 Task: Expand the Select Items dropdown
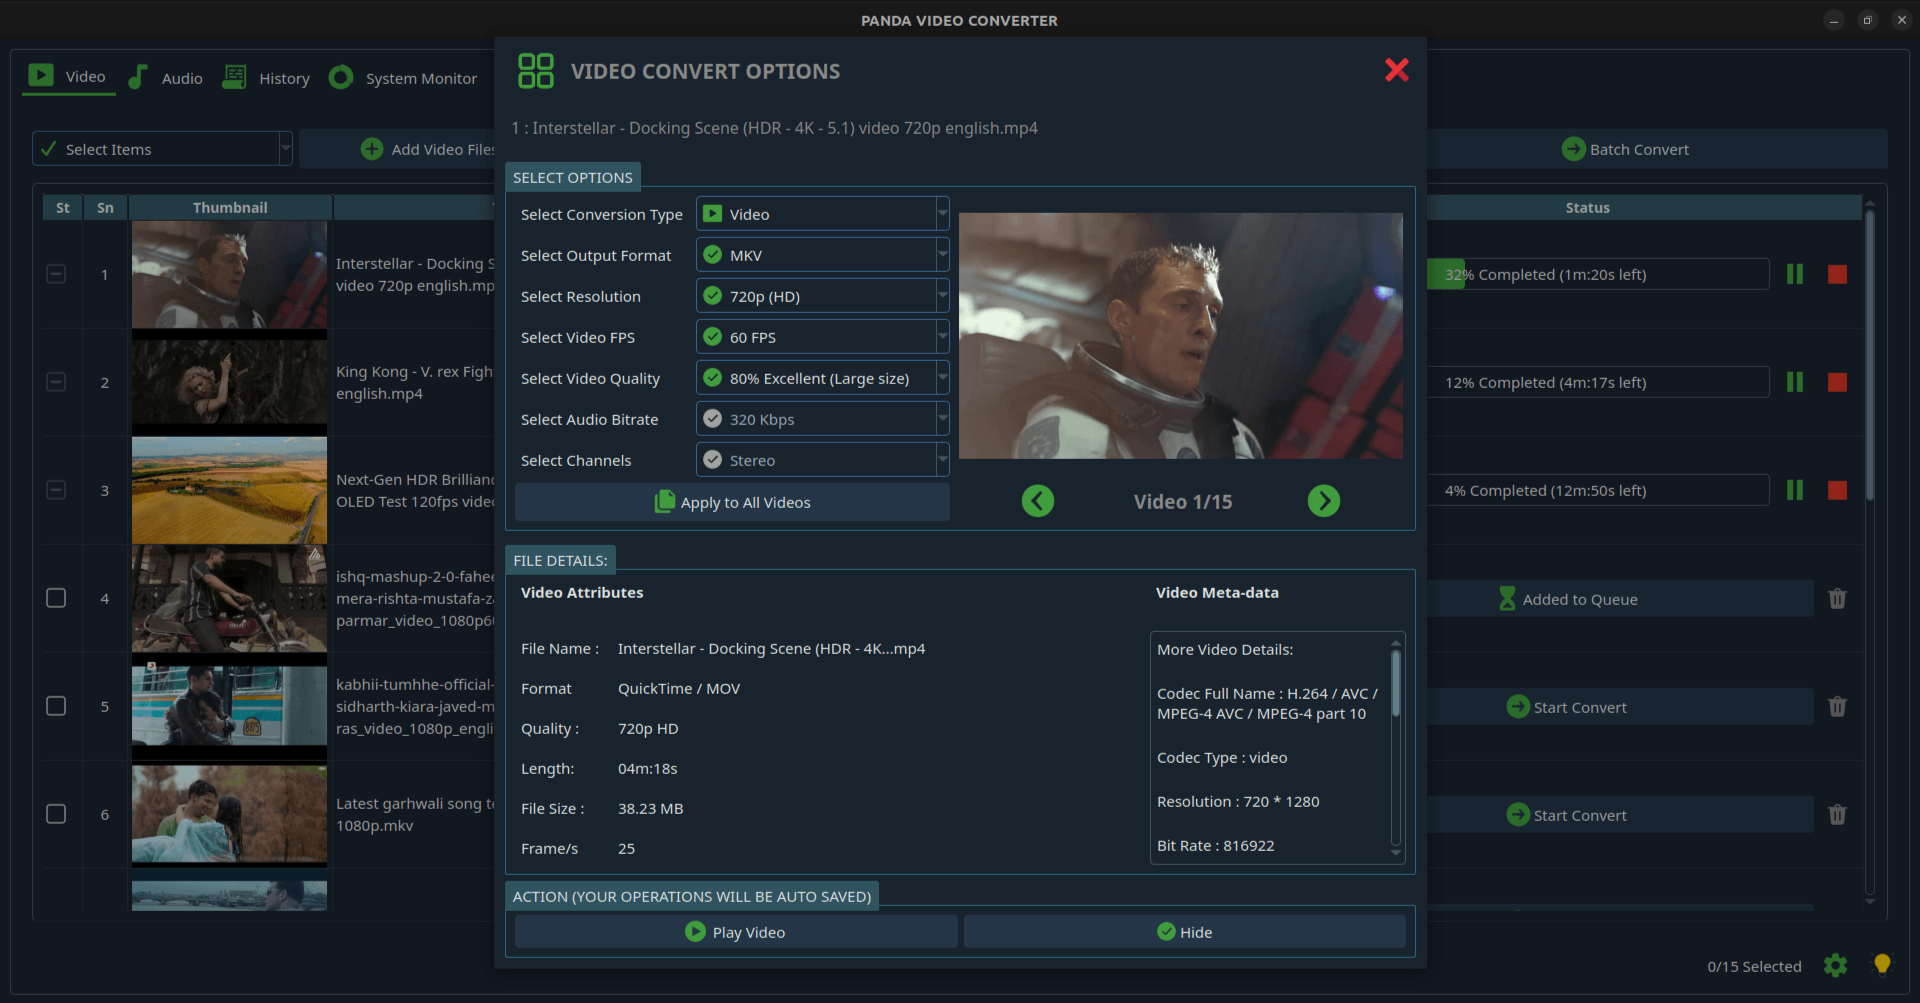162,149
